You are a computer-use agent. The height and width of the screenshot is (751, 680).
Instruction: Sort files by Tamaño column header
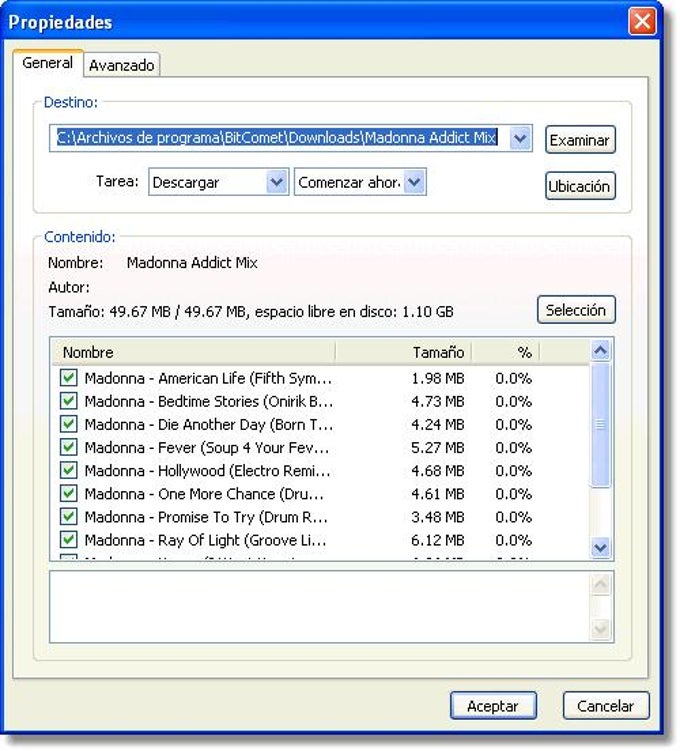click(x=404, y=352)
